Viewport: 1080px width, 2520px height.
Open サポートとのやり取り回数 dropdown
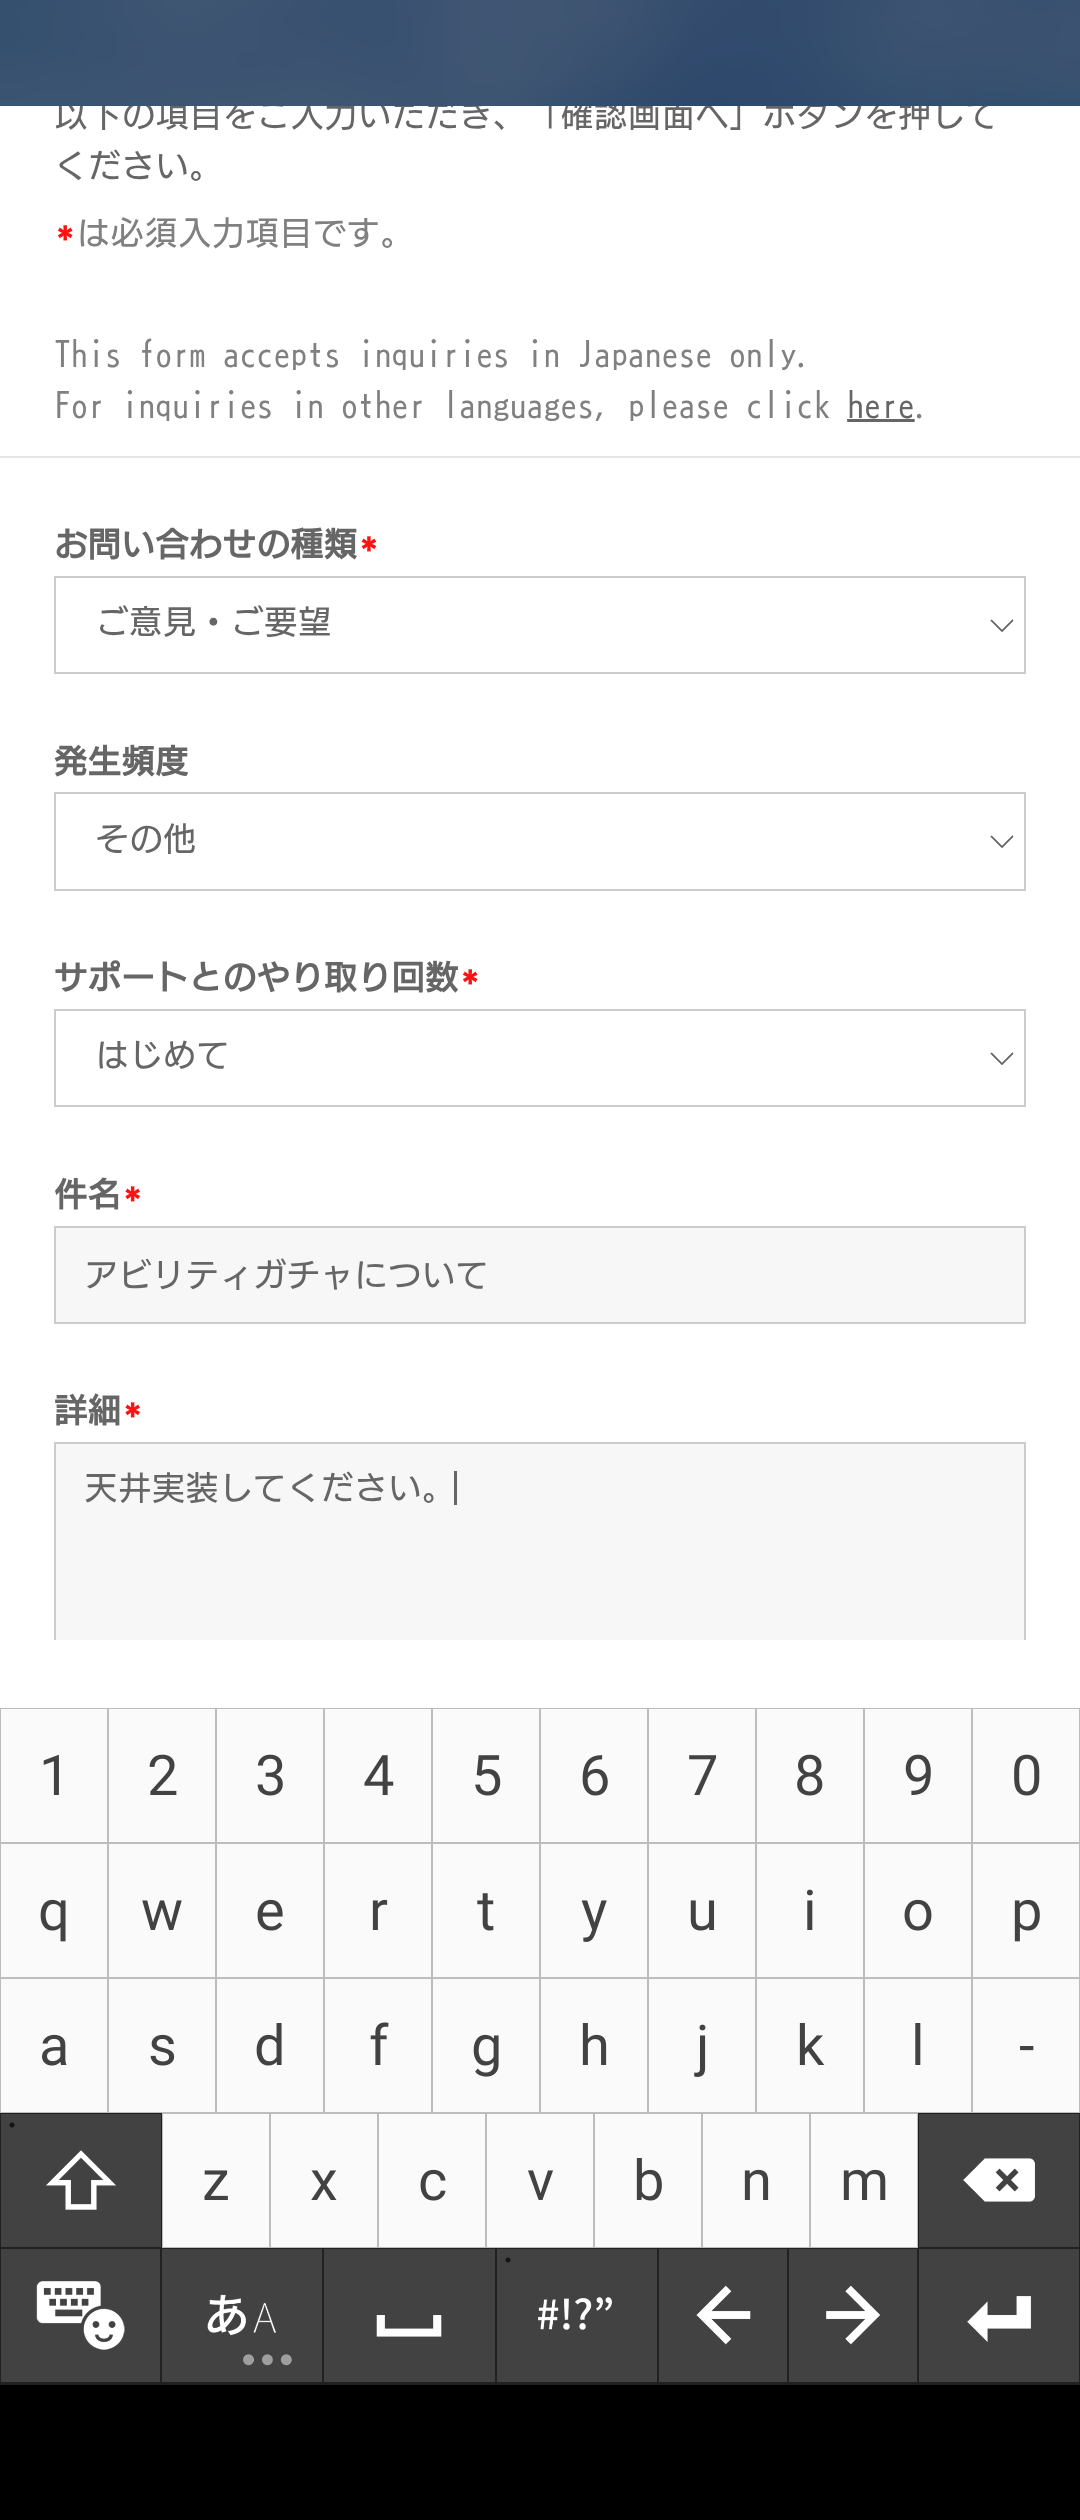pyautogui.click(x=540, y=1058)
